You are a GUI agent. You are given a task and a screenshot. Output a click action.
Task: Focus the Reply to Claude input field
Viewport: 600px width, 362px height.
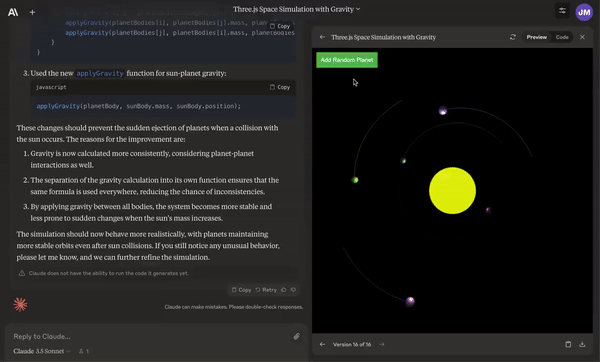(149, 336)
